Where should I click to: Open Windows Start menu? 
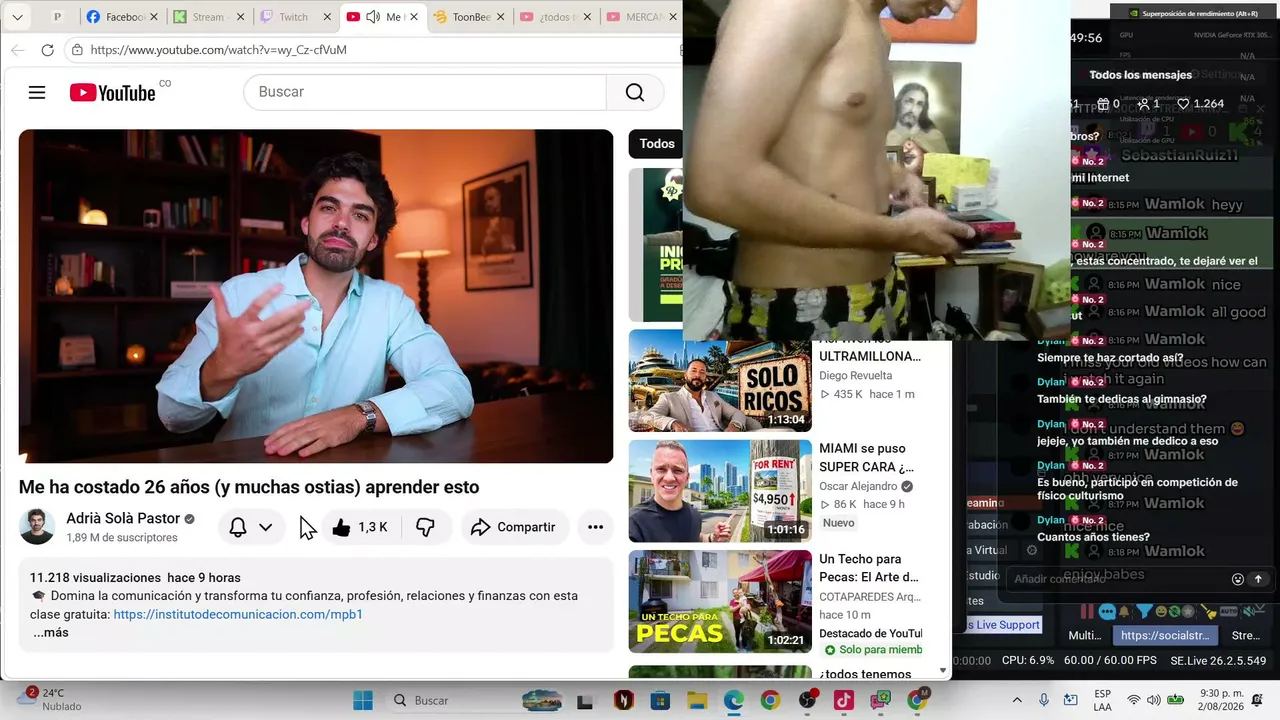click(x=363, y=700)
